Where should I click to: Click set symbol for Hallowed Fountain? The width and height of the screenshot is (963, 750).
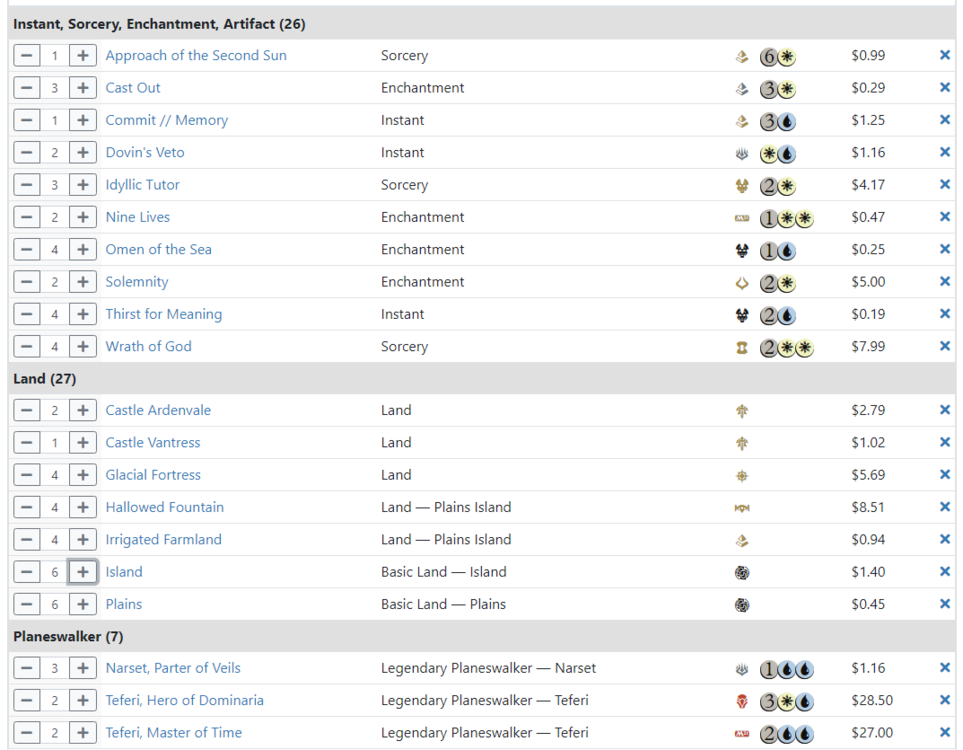click(x=742, y=508)
